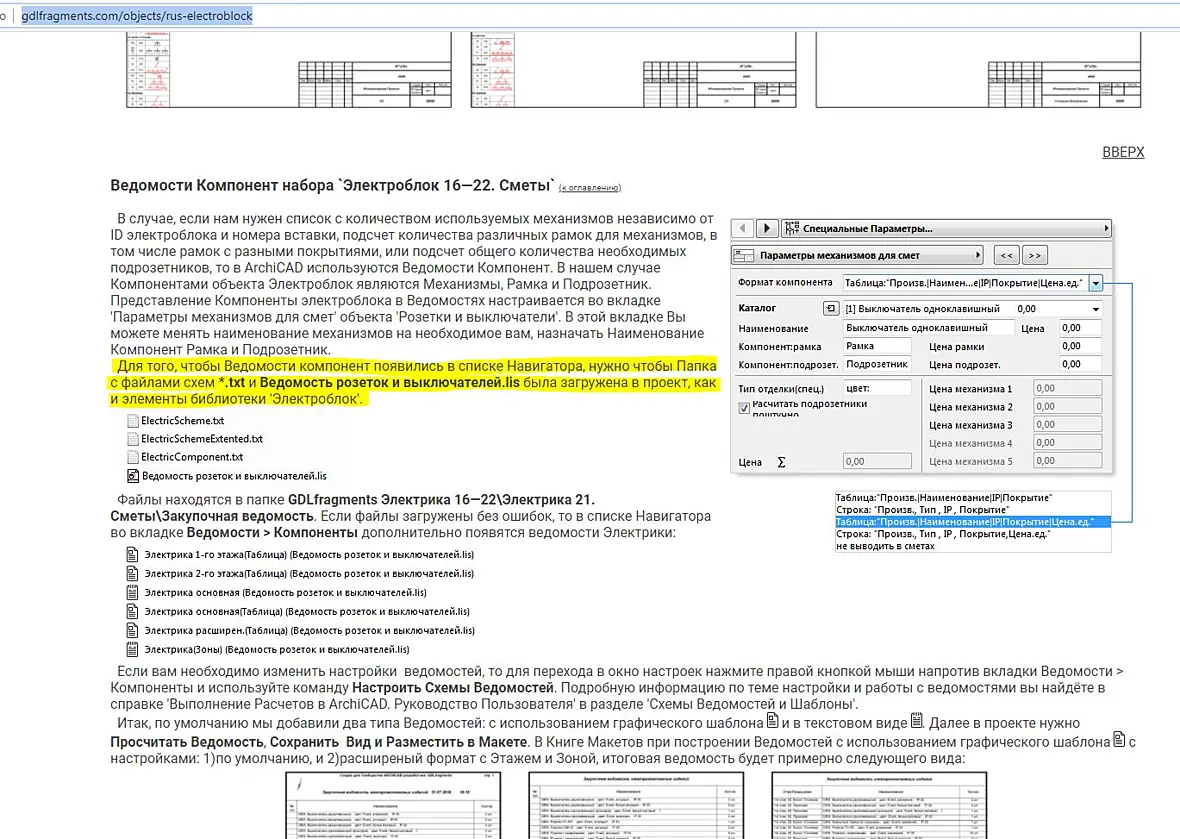Viewport: 1180px width, 839px height.
Task: Click the ElectricComponent.txt file icon
Action: 133,457
